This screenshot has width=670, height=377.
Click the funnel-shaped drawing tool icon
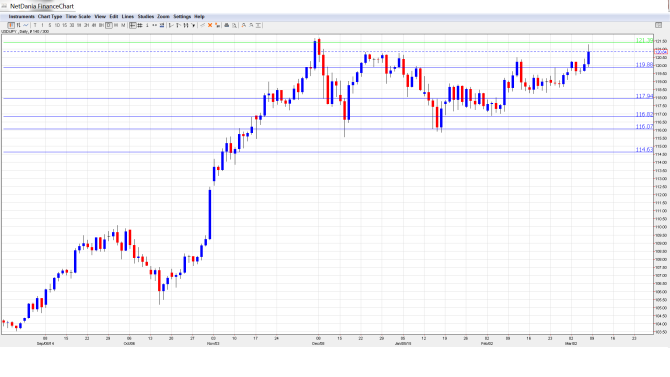[193, 25]
